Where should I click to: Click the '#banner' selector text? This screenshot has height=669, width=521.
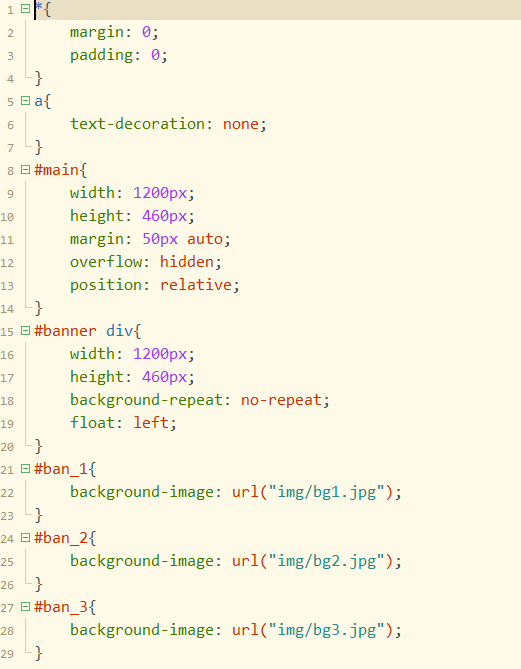tap(65, 331)
